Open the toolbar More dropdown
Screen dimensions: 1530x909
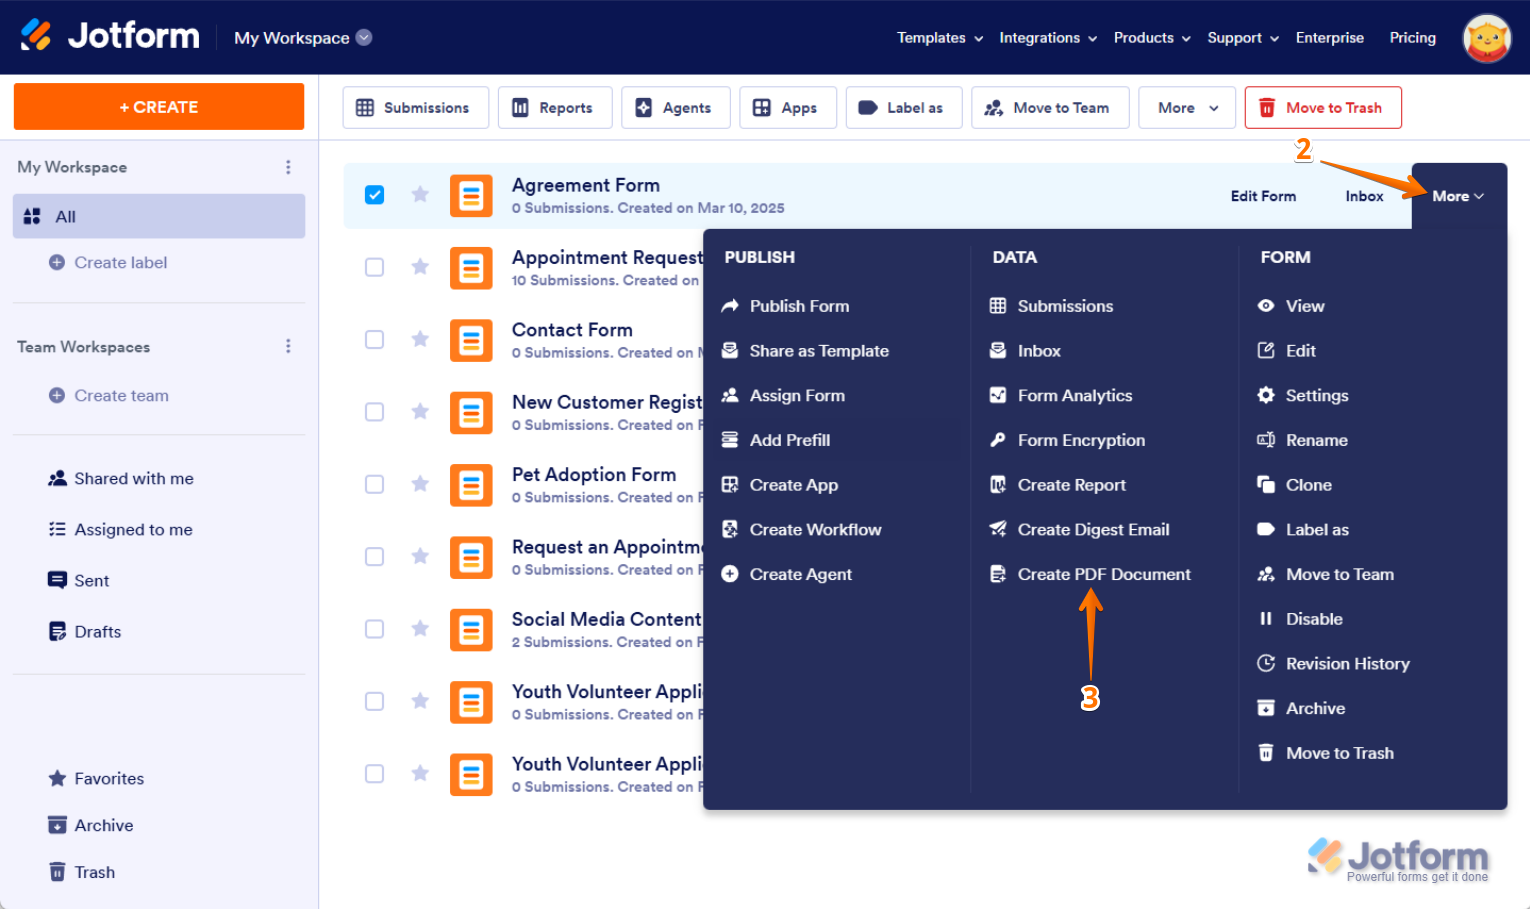coord(1187,108)
